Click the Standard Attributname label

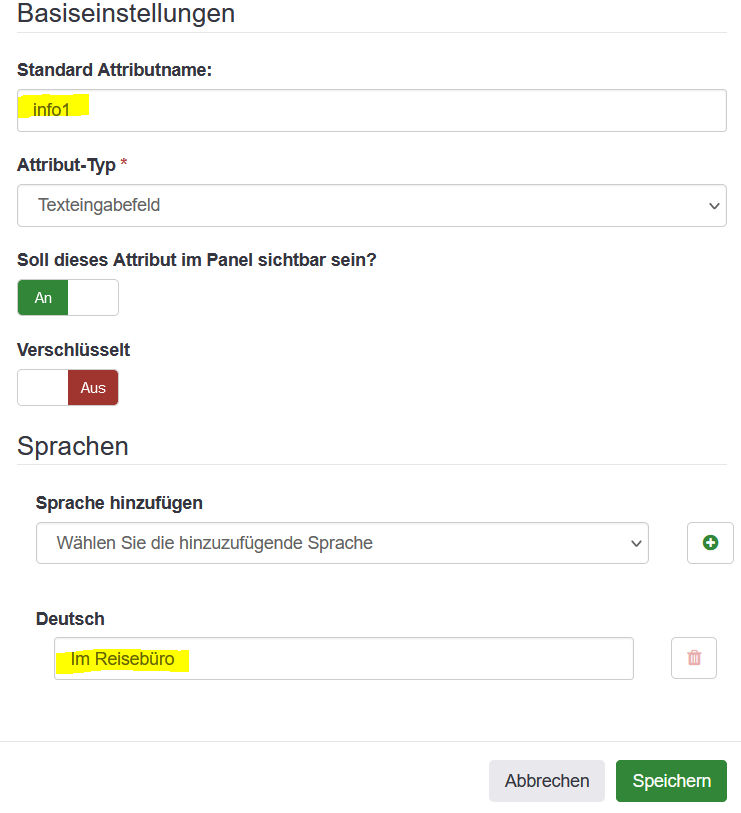[115, 70]
